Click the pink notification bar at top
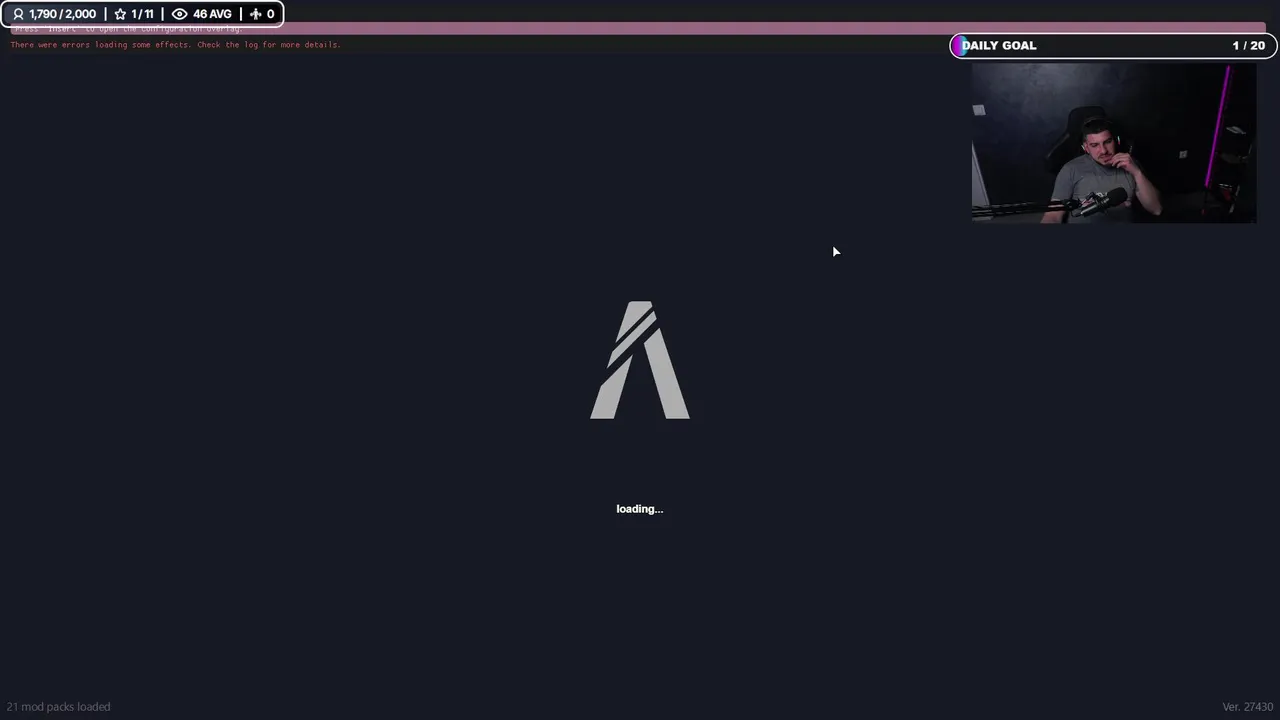 click(x=640, y=28)
